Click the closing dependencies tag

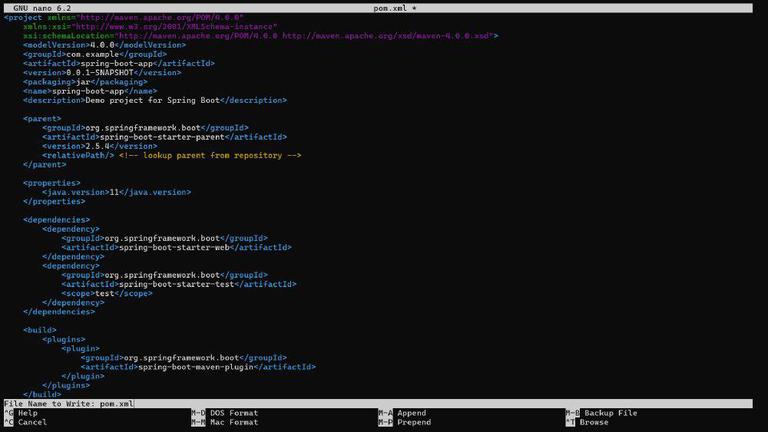click(x=59, y=312)
